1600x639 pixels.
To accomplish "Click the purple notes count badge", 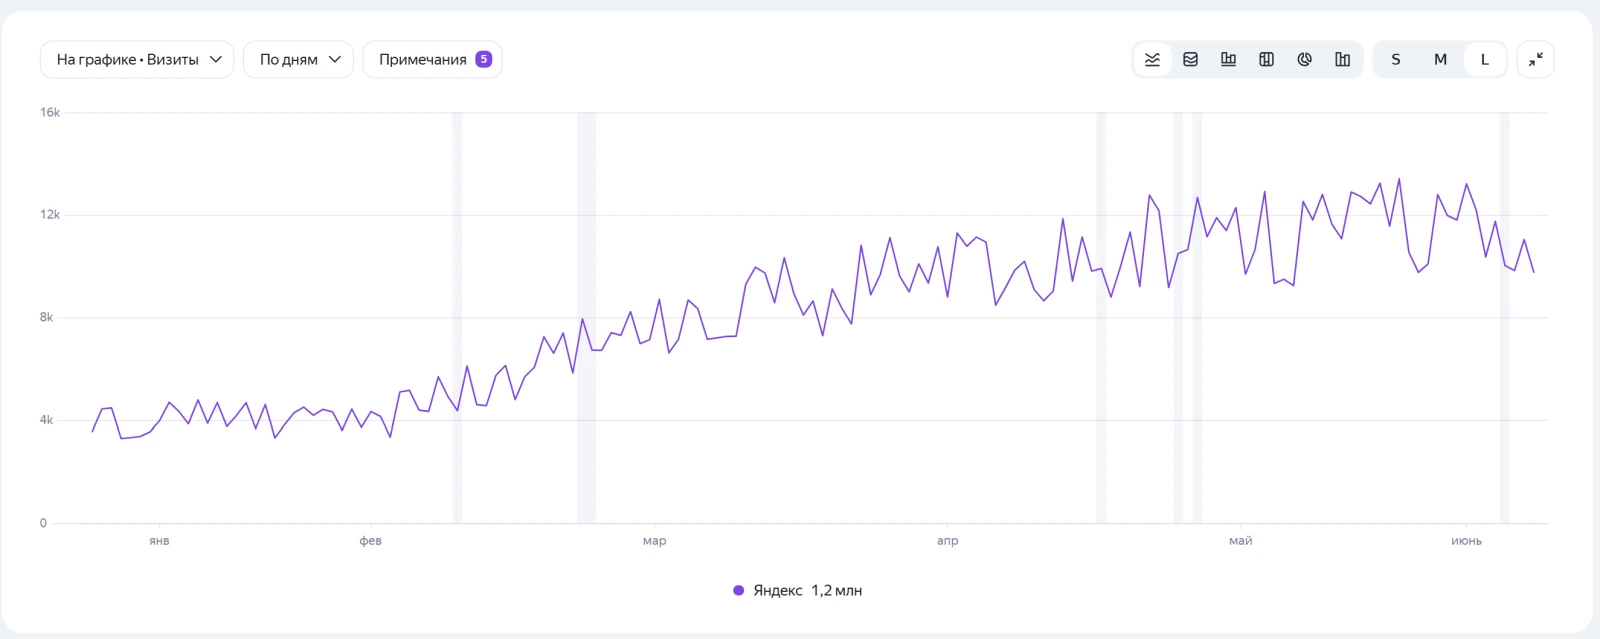I will click(x=483, y=59).
